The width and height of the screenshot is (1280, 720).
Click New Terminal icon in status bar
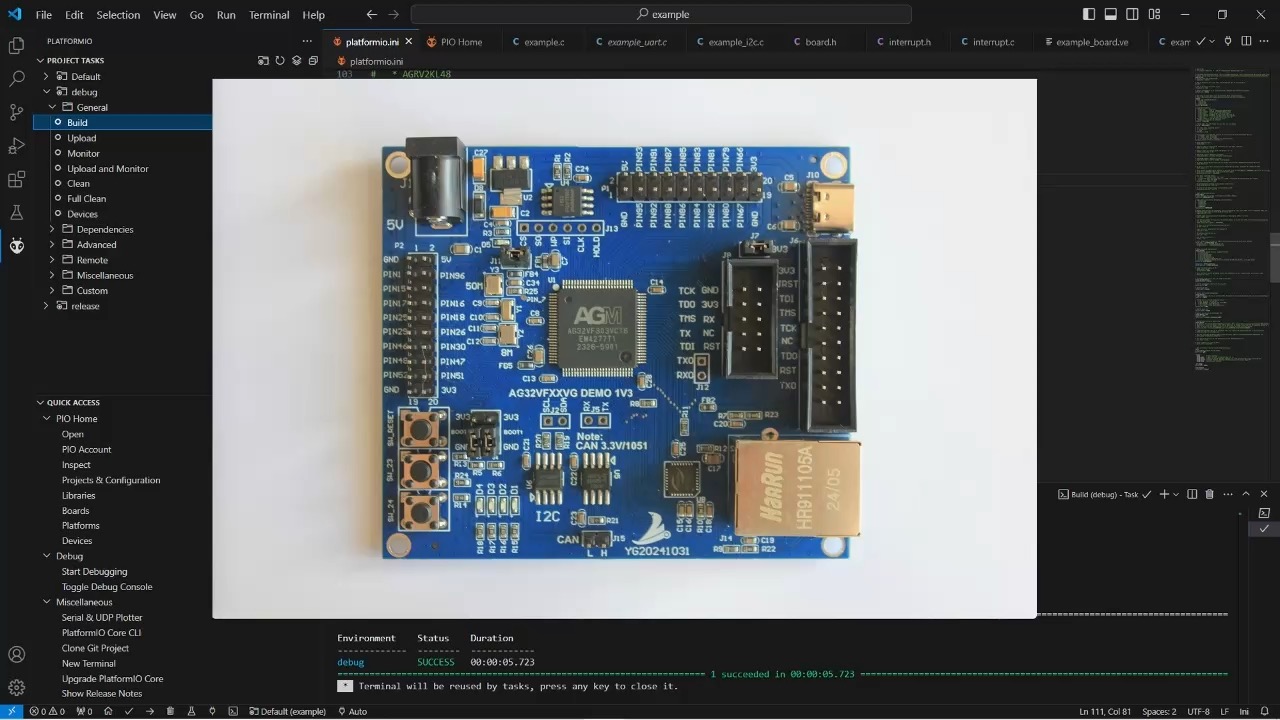233,712
